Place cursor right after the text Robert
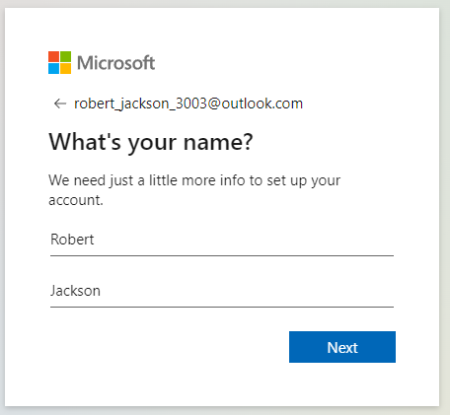 [x=95, y=240]
